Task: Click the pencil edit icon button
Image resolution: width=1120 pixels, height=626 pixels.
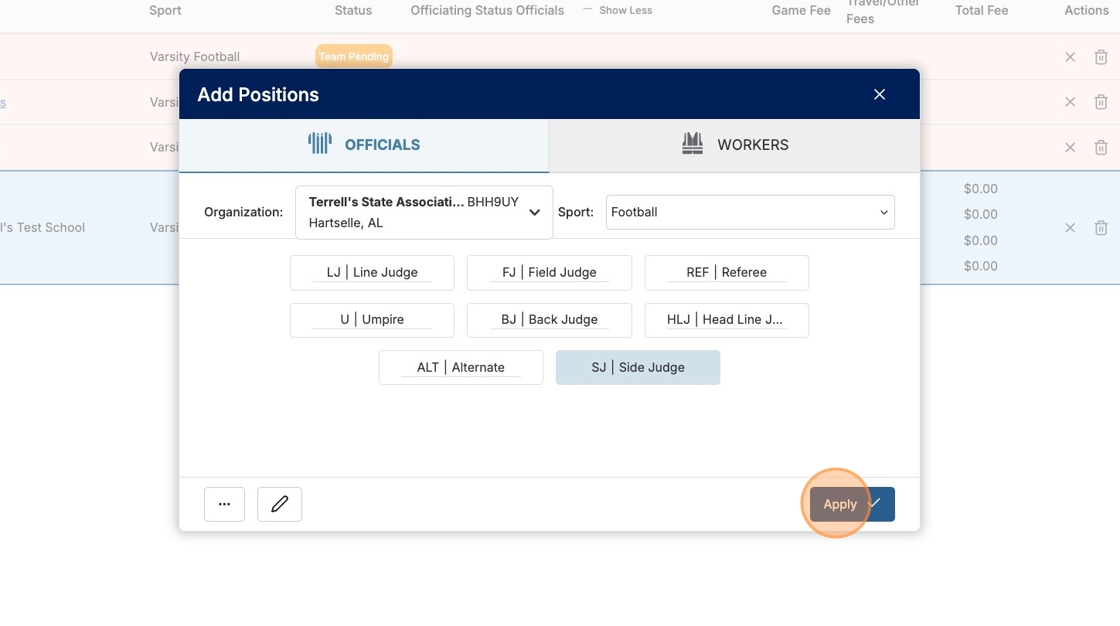Action: click(279, 504)
